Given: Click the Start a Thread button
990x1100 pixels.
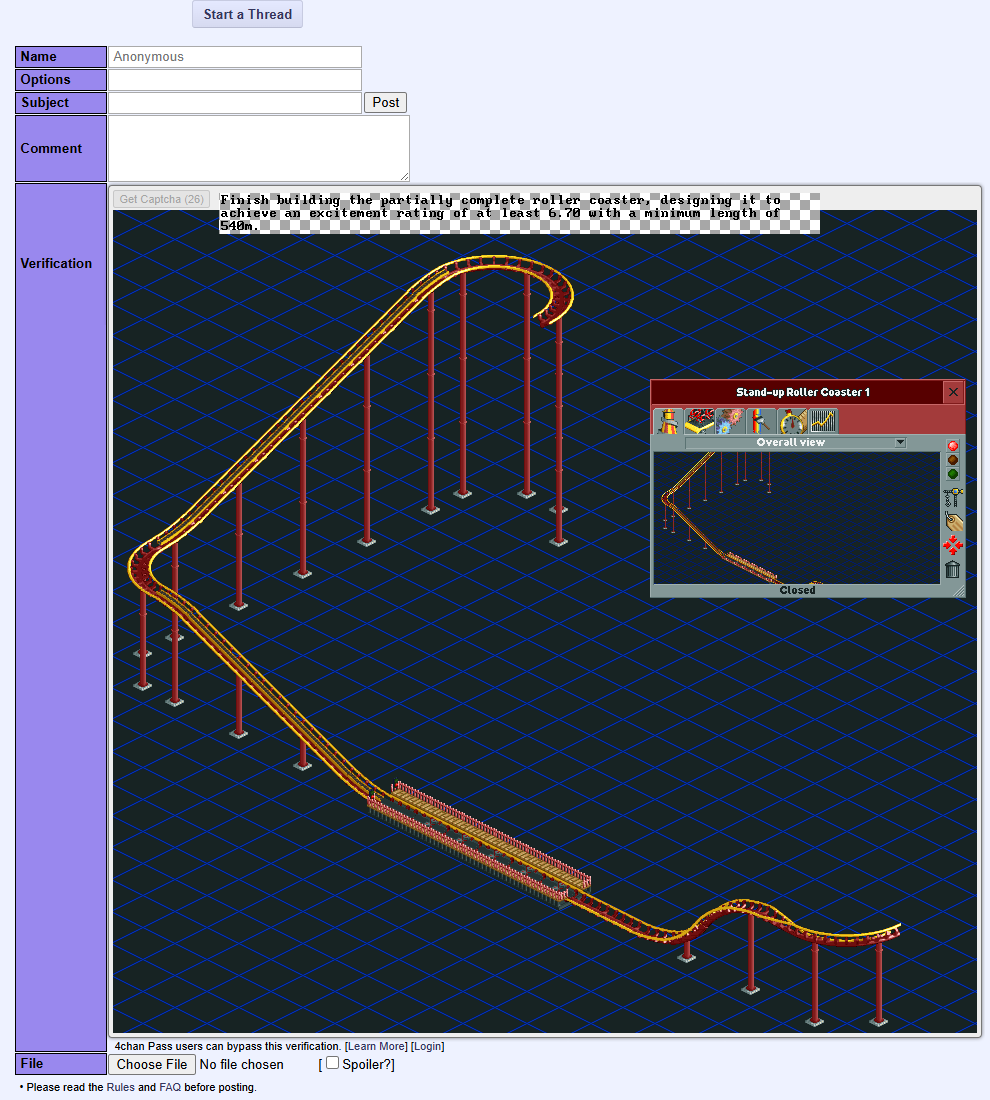Looking at the screenshot, I should [248, 14].
